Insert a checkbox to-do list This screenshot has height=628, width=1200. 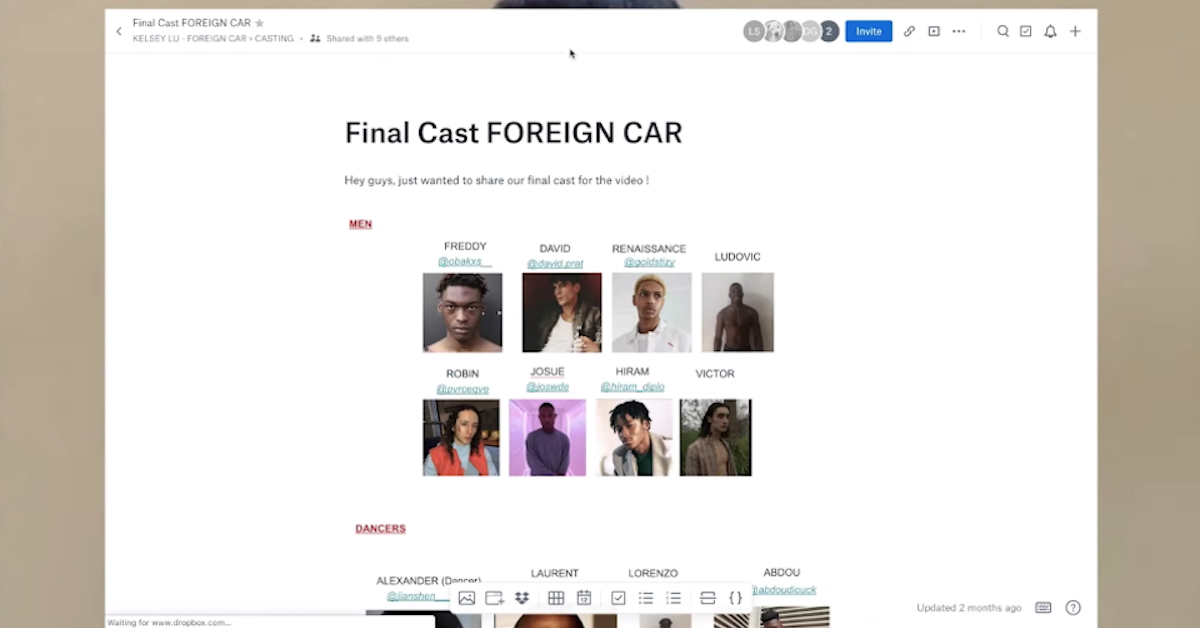[618, 598]
